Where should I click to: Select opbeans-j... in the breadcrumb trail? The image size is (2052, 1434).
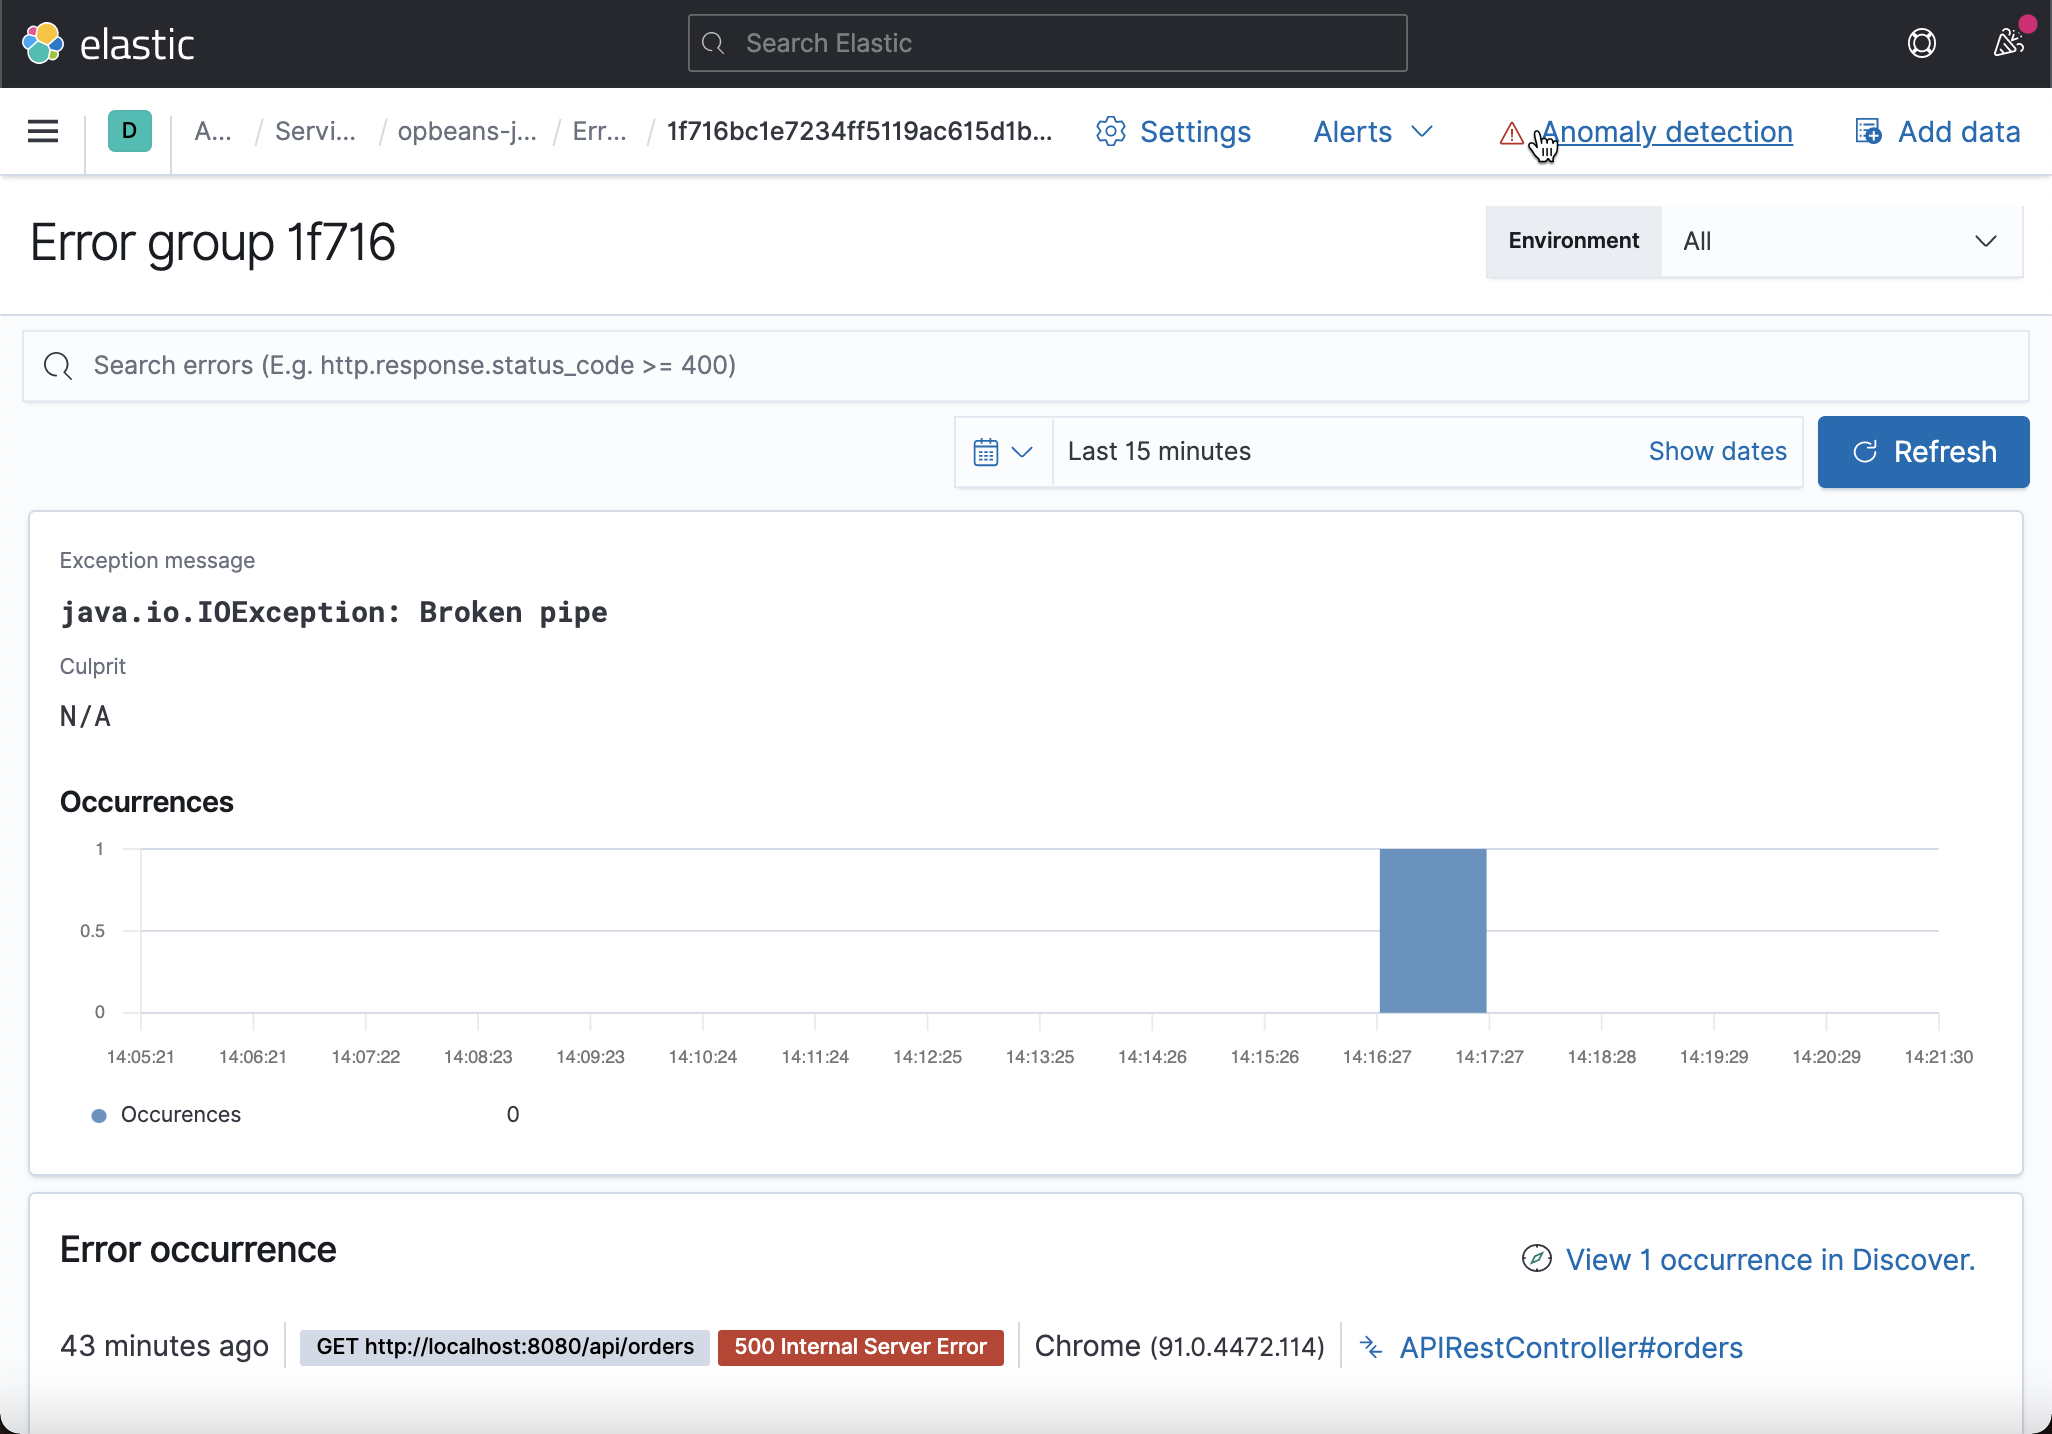coord(466,131)
